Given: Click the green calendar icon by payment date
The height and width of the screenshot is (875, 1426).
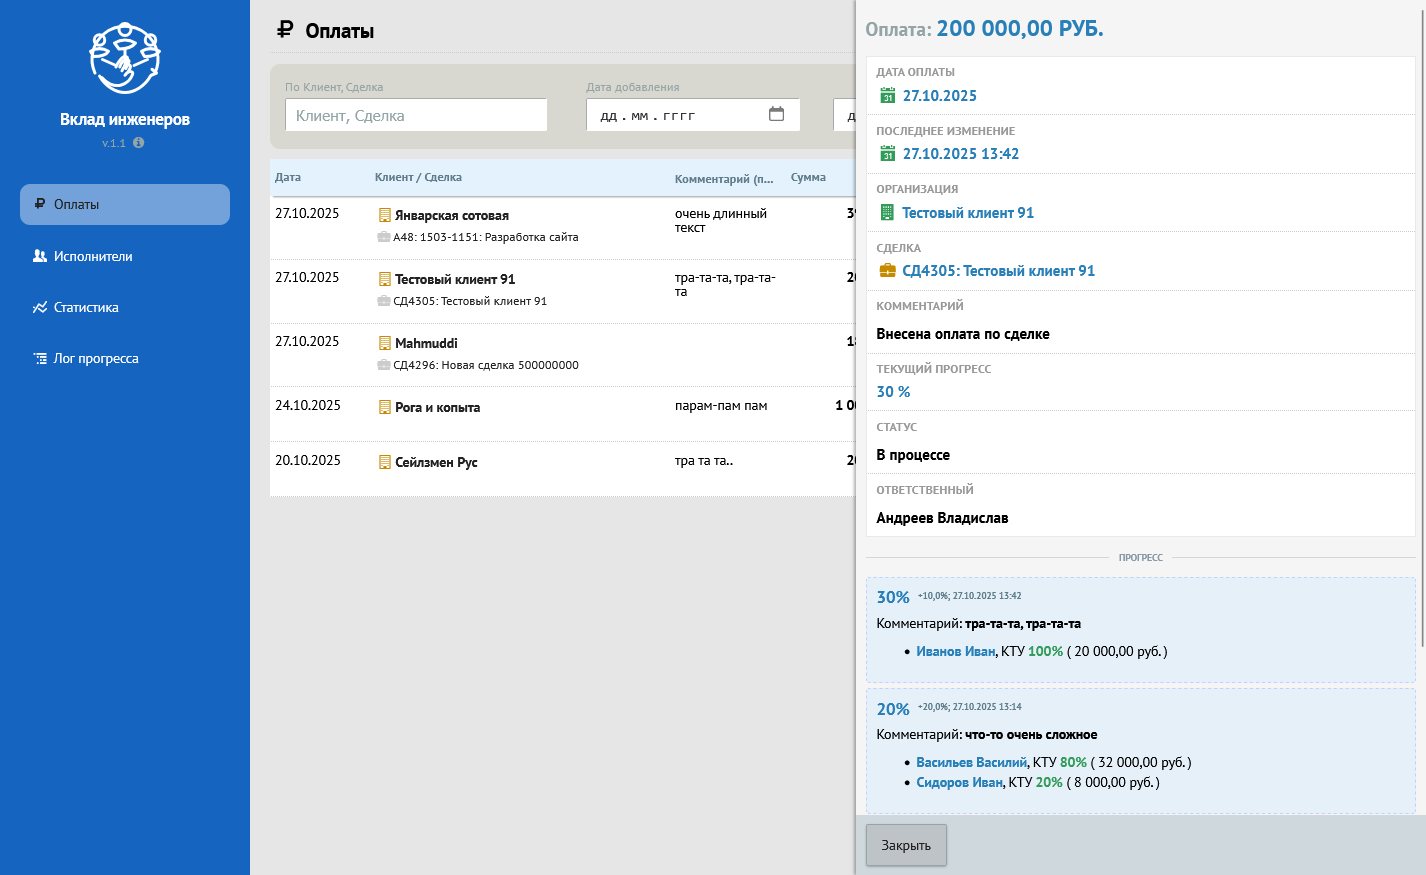Looking at the screenshot, I should pos(887,96).
